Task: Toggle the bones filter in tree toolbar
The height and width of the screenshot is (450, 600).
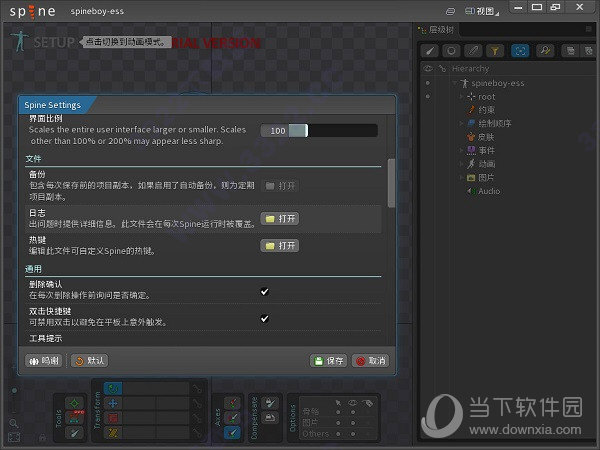Action: [x=429, y=51]
